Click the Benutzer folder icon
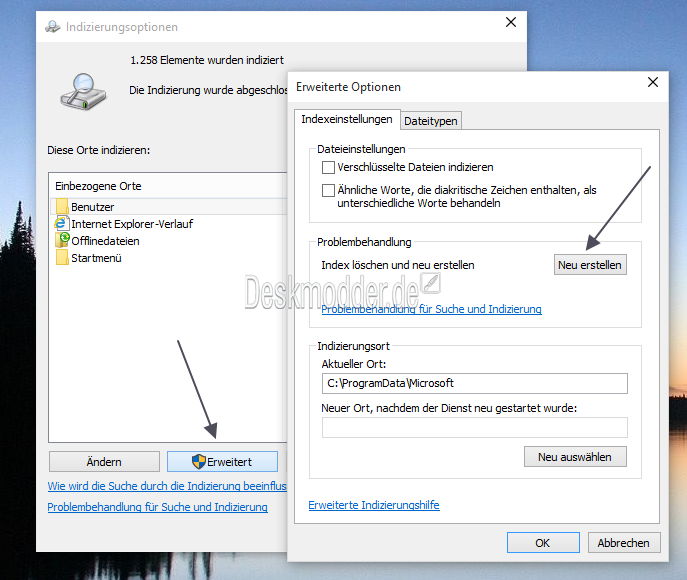The image size is (687, 580). (x=62, y=206)
